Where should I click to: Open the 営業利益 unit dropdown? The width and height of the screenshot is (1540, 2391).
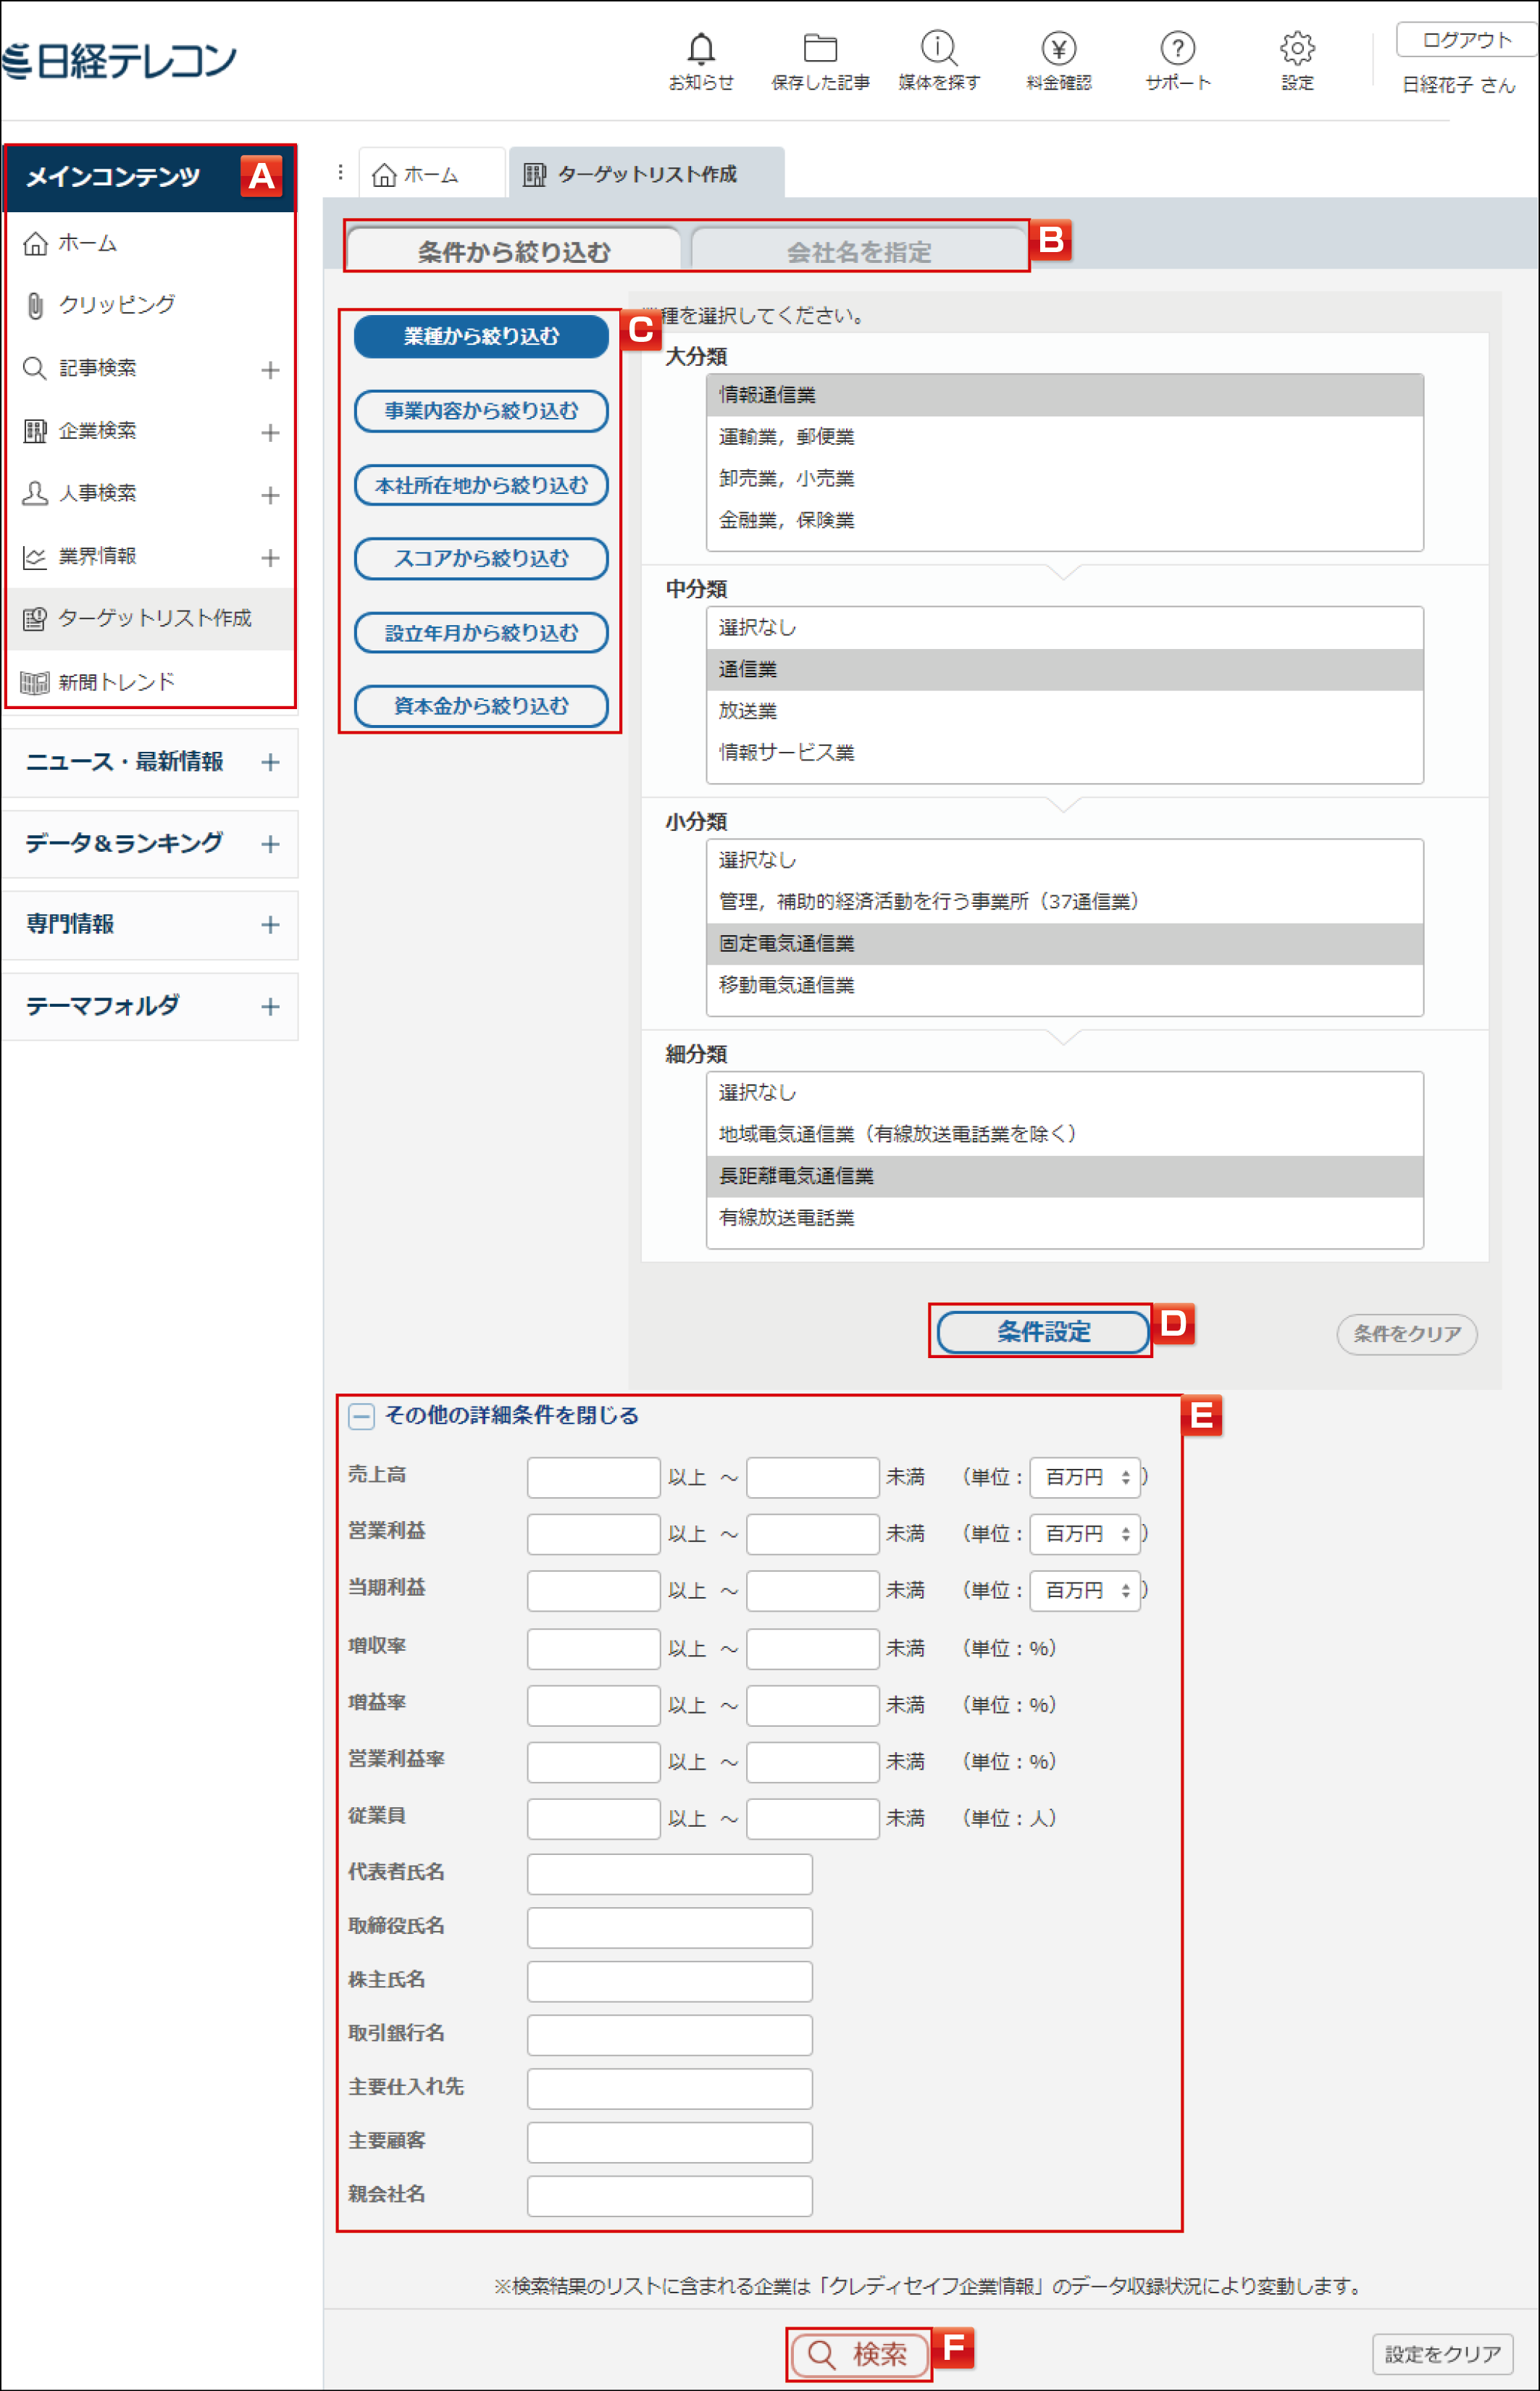click(1084, 1533)
